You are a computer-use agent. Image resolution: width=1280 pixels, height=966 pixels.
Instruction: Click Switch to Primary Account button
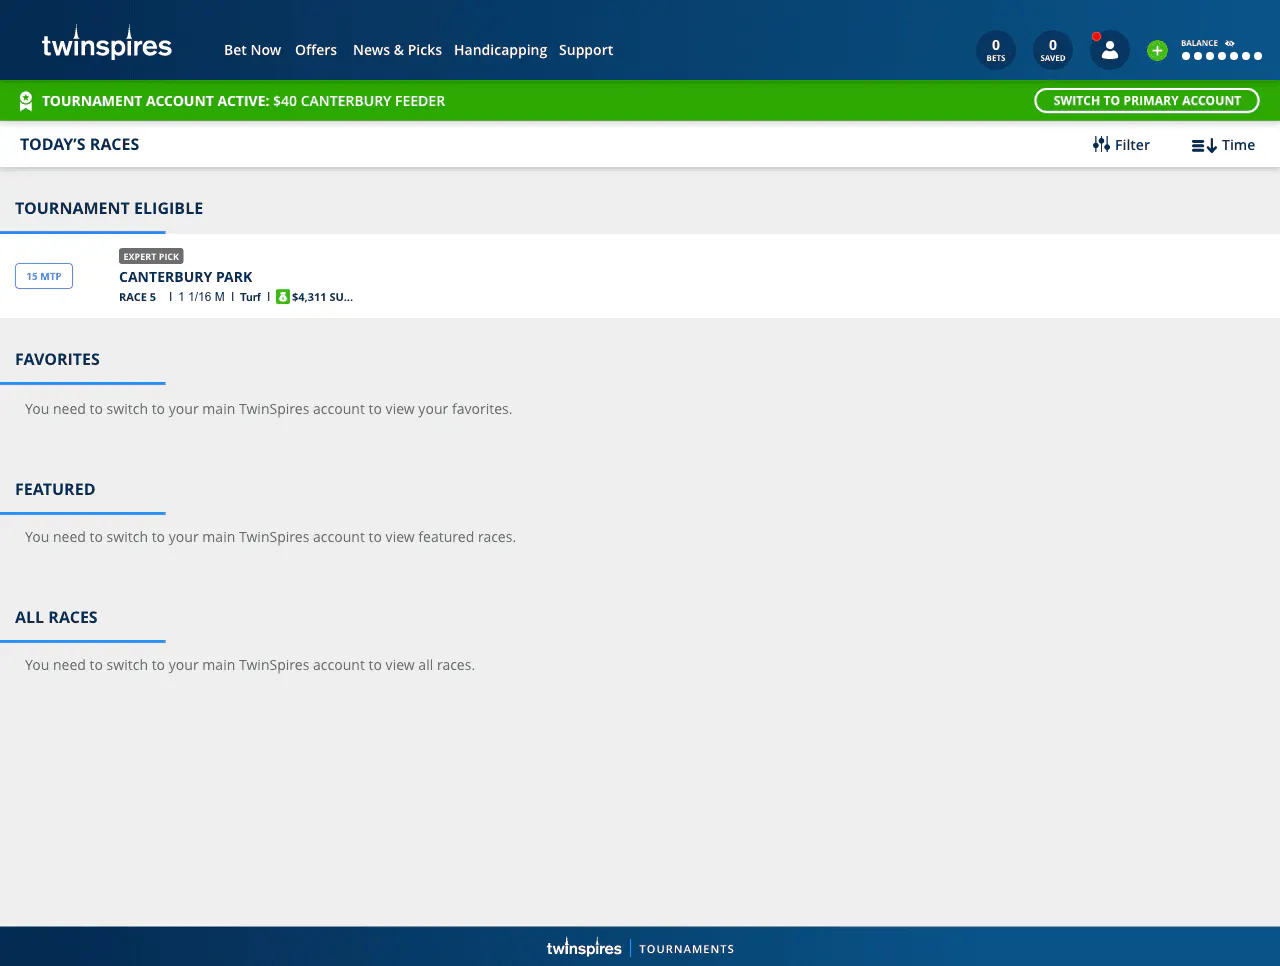coord(1147,101)
